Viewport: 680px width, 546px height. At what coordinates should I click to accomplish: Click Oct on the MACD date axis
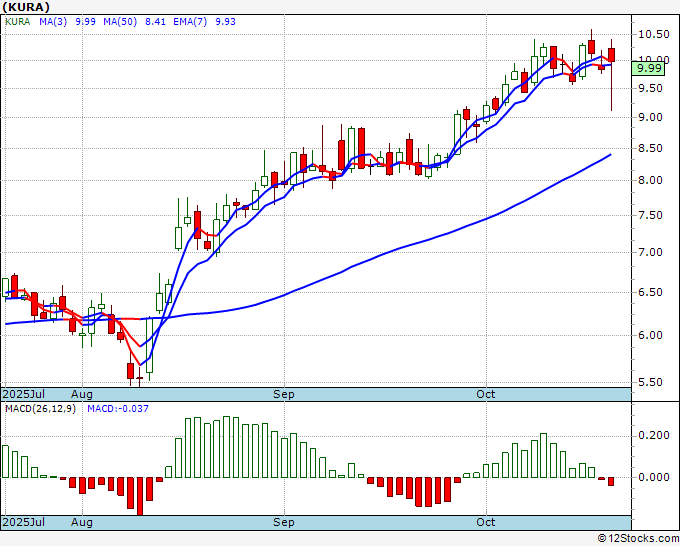(x=485, y=522)
